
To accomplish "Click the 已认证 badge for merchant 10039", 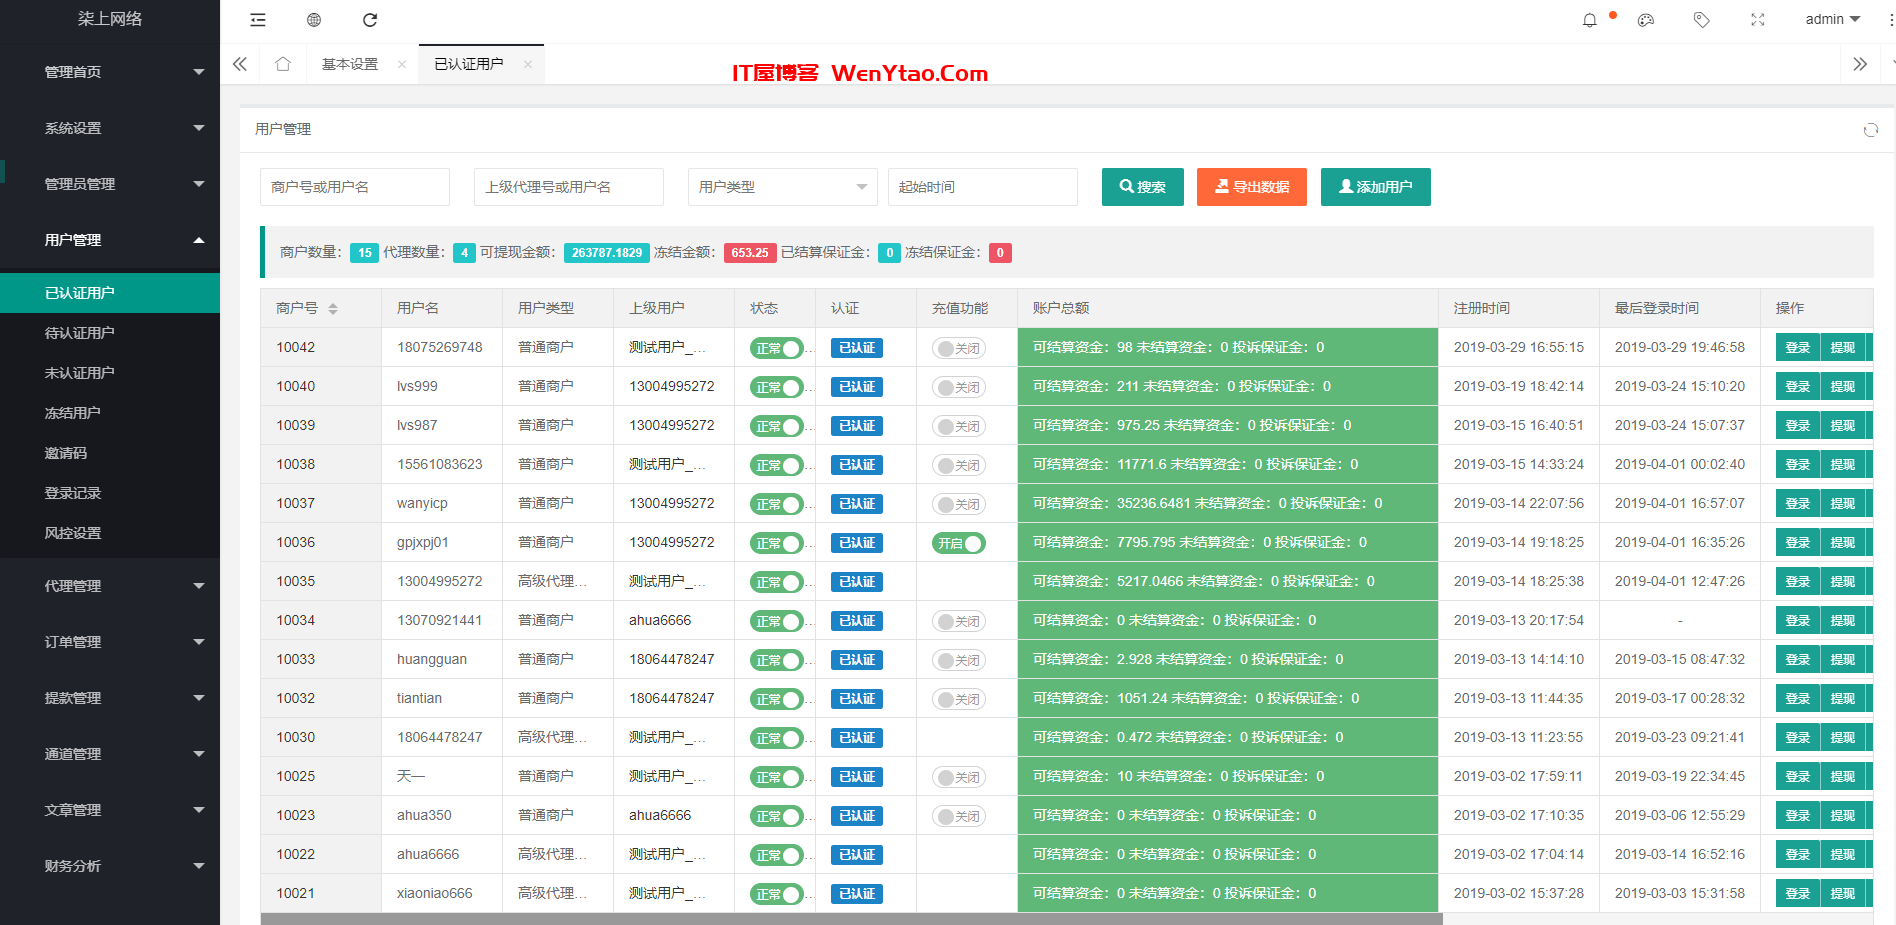I will pyautogui.click(x=857, y=426).
